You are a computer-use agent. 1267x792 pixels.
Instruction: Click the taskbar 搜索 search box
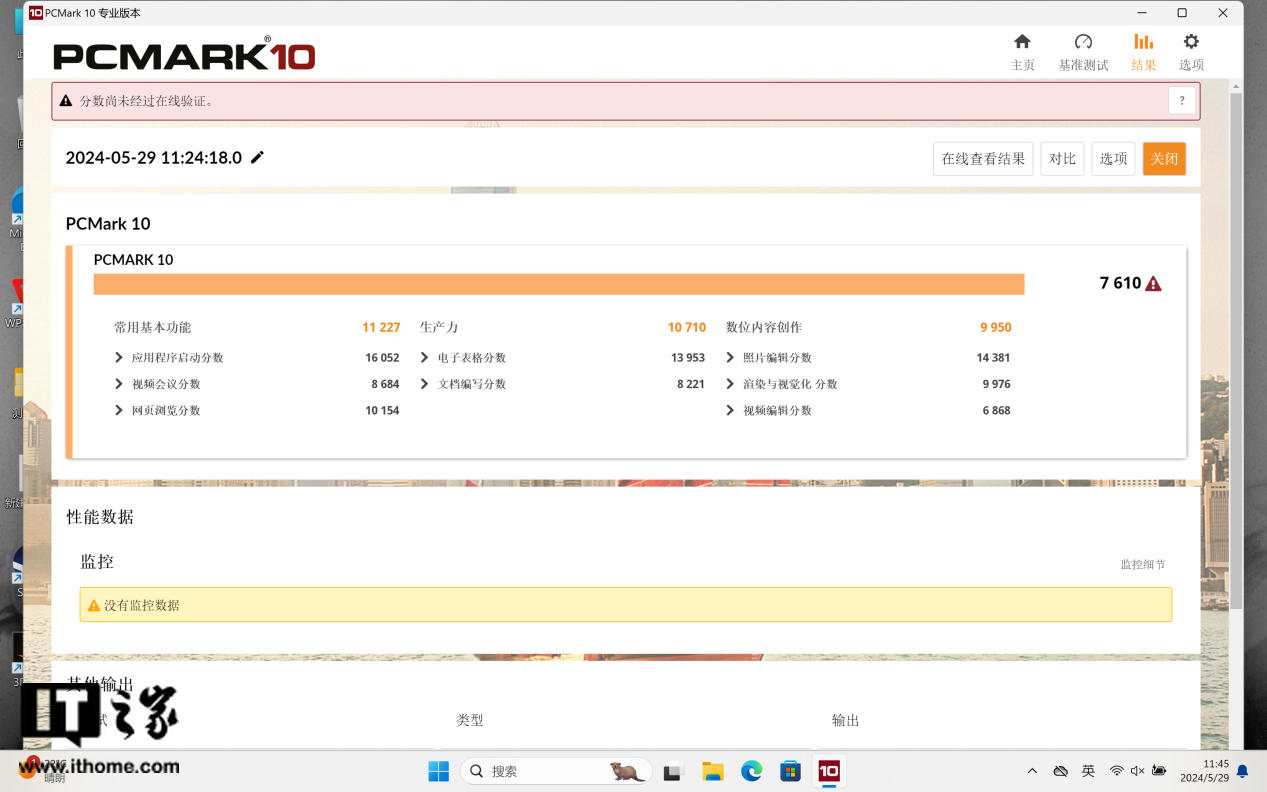[x=556, y=771]
